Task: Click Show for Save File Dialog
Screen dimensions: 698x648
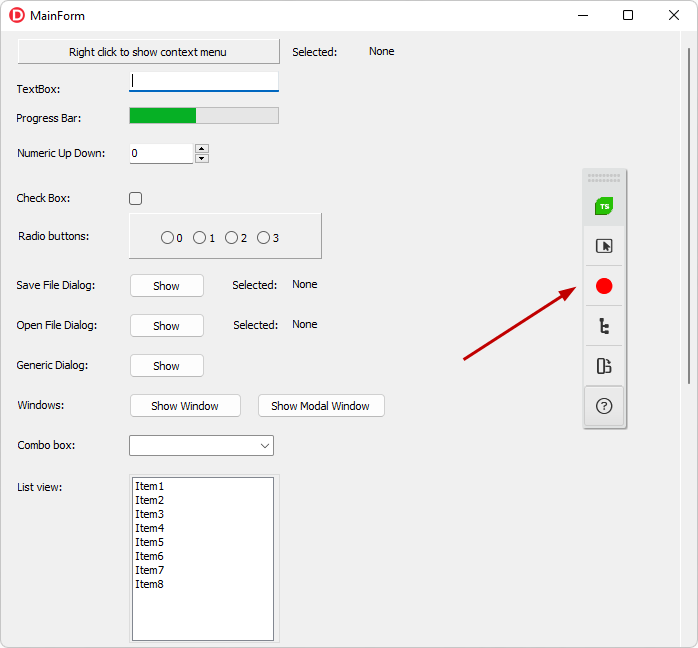Action: tap(167, 286)
